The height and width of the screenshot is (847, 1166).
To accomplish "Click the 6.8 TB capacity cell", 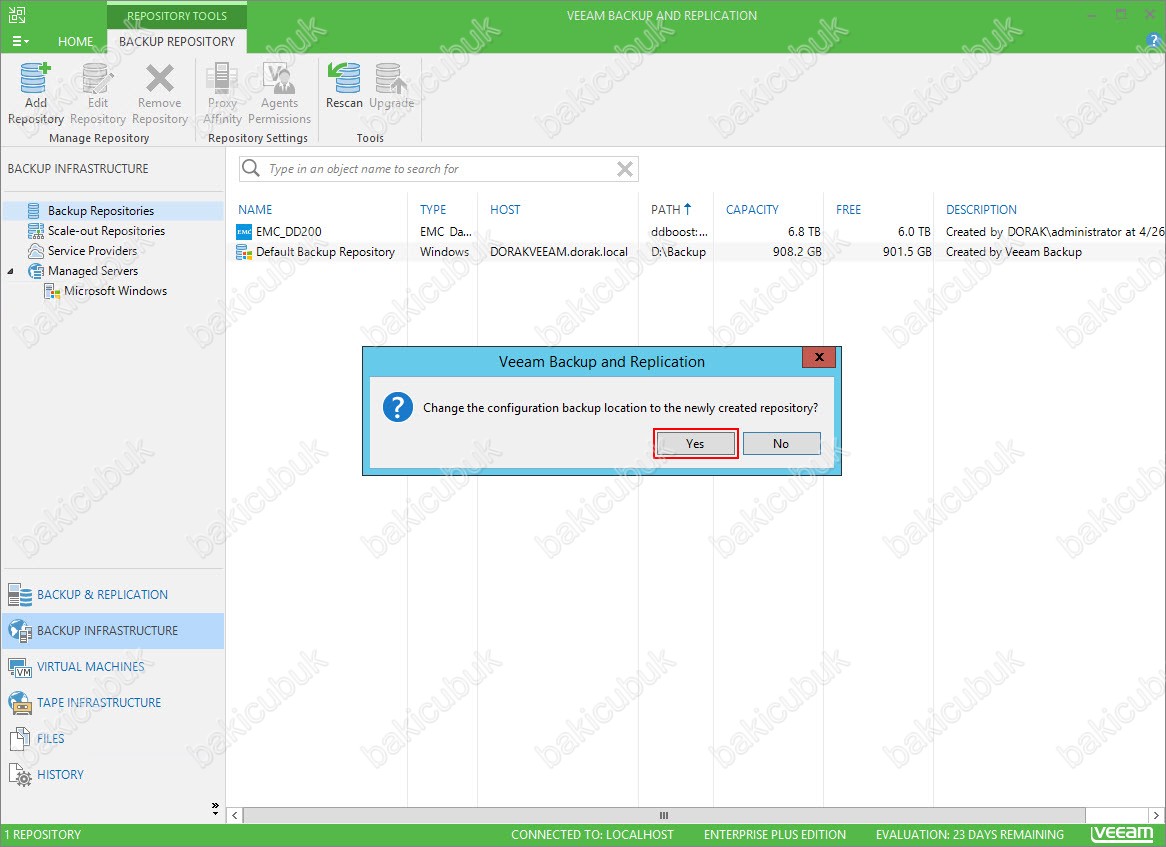I will point(804,232).
